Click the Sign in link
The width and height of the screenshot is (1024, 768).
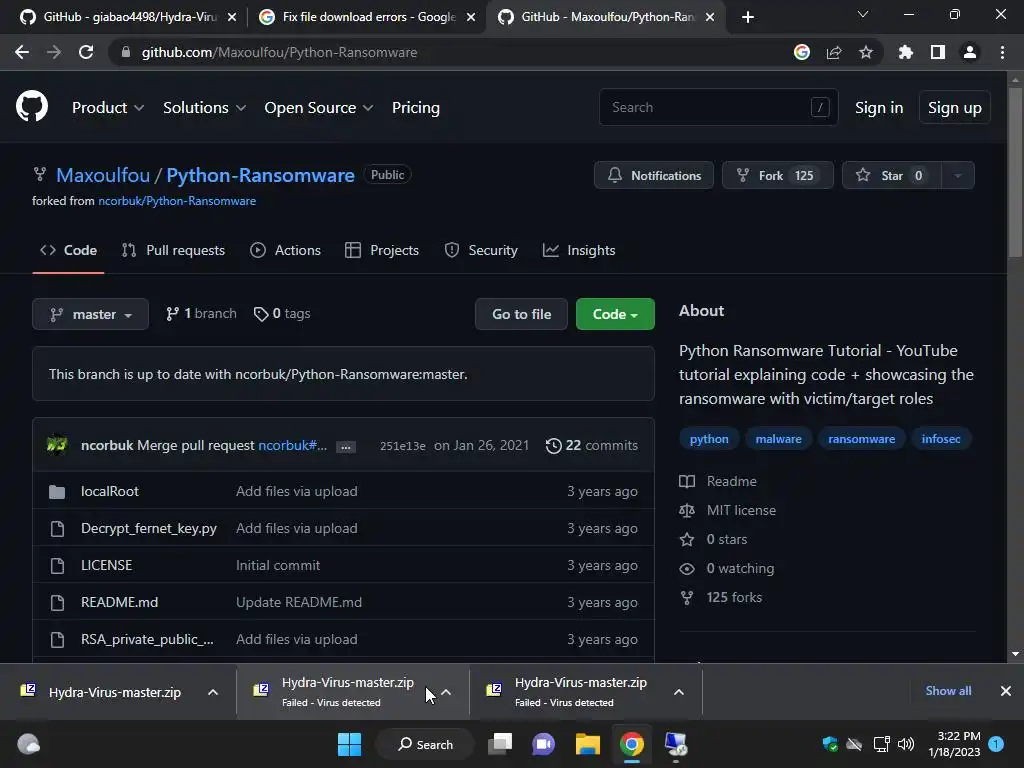(x=879, y=108)
